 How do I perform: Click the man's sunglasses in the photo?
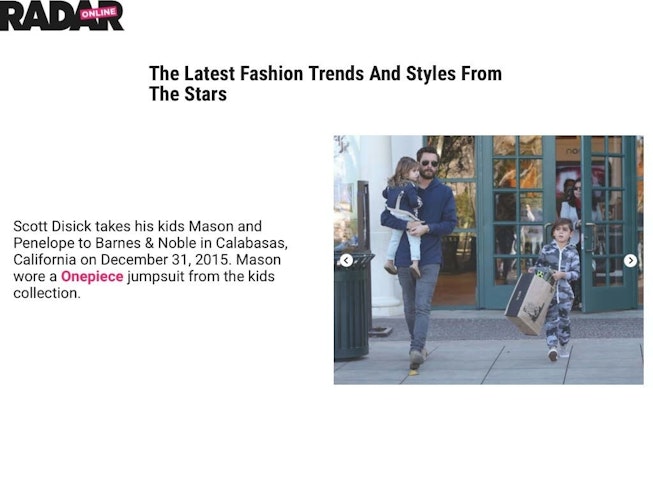[429, 163]
